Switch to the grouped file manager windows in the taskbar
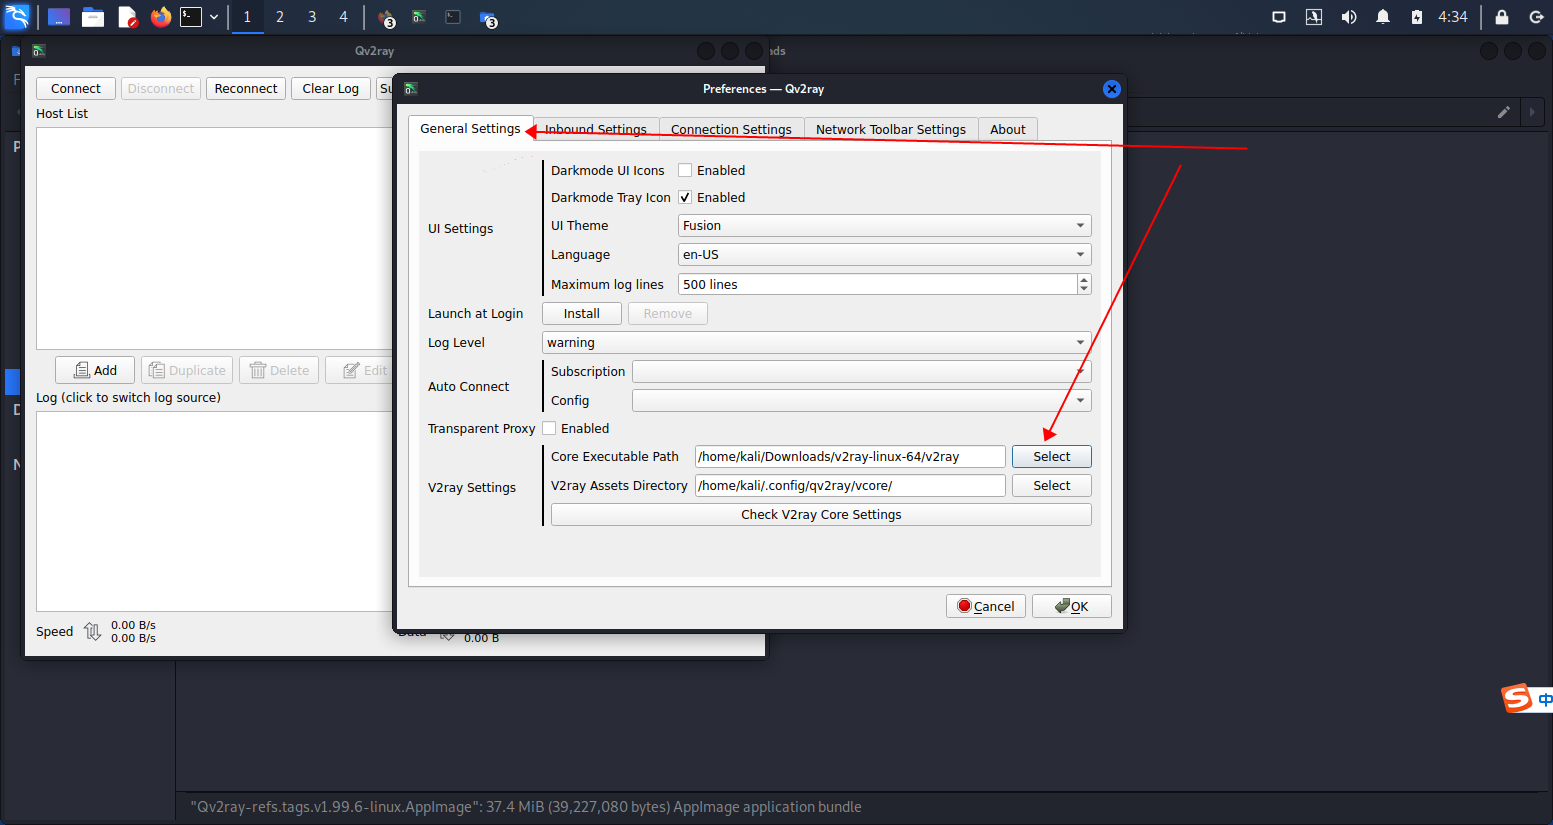Screen dimensions: 1553x825 [x=488, y=18]
